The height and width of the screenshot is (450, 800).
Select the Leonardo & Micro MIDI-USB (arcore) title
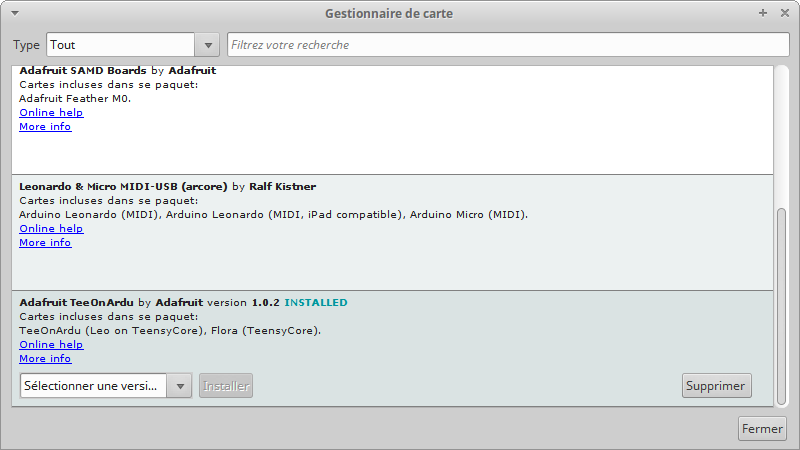tap(123, 187)
